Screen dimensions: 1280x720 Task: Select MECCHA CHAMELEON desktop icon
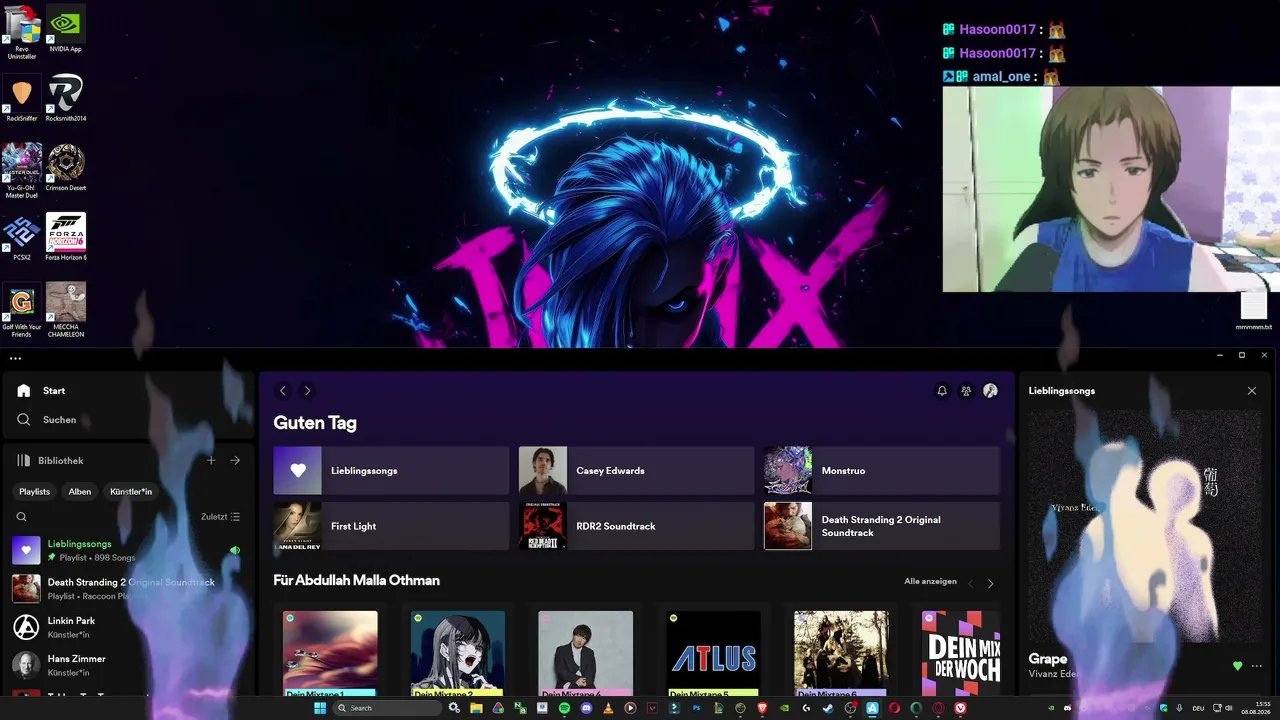point(66,310)
